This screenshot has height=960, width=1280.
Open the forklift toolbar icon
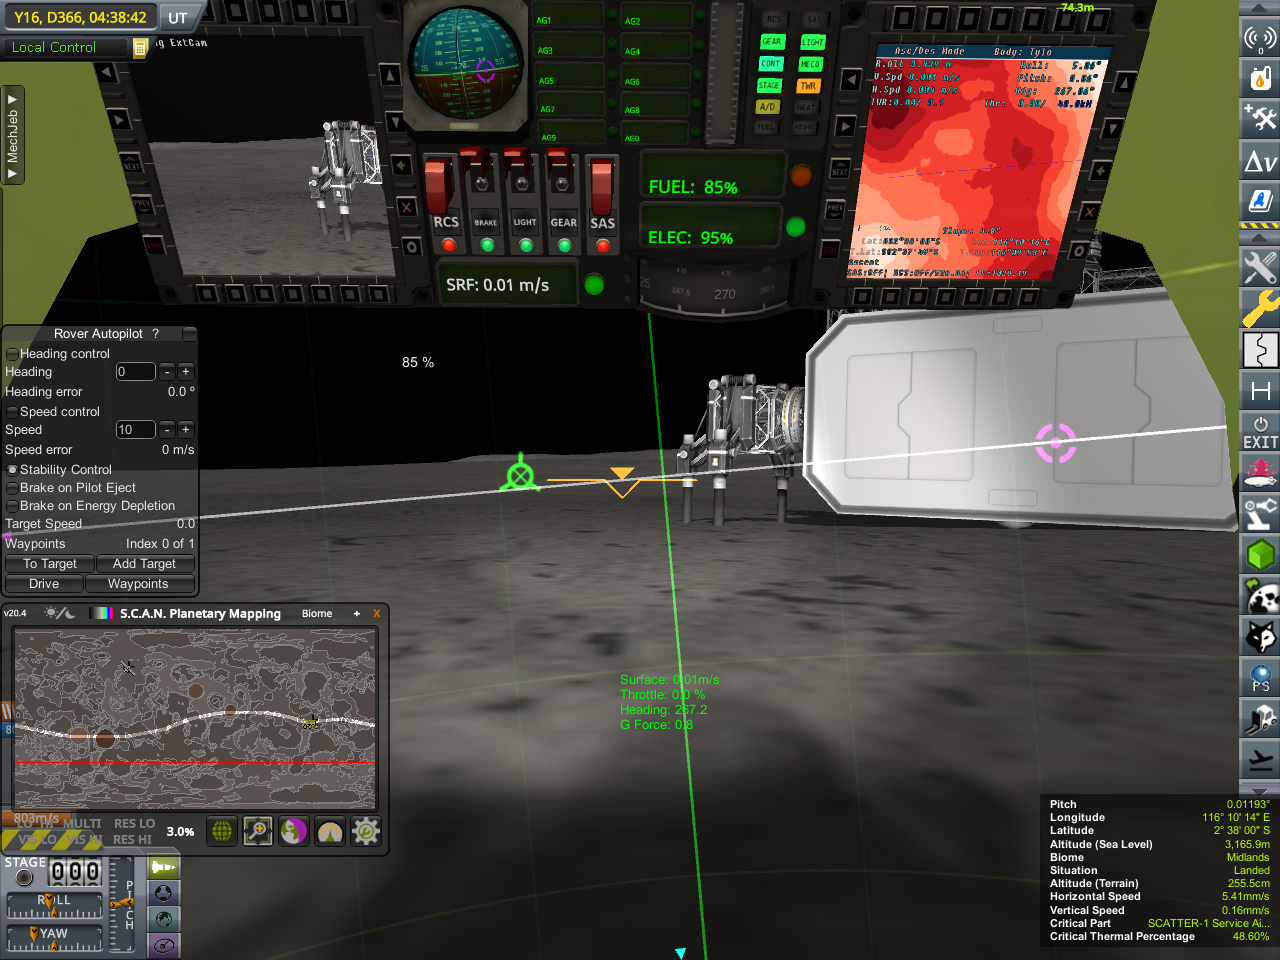point(1260,719)
